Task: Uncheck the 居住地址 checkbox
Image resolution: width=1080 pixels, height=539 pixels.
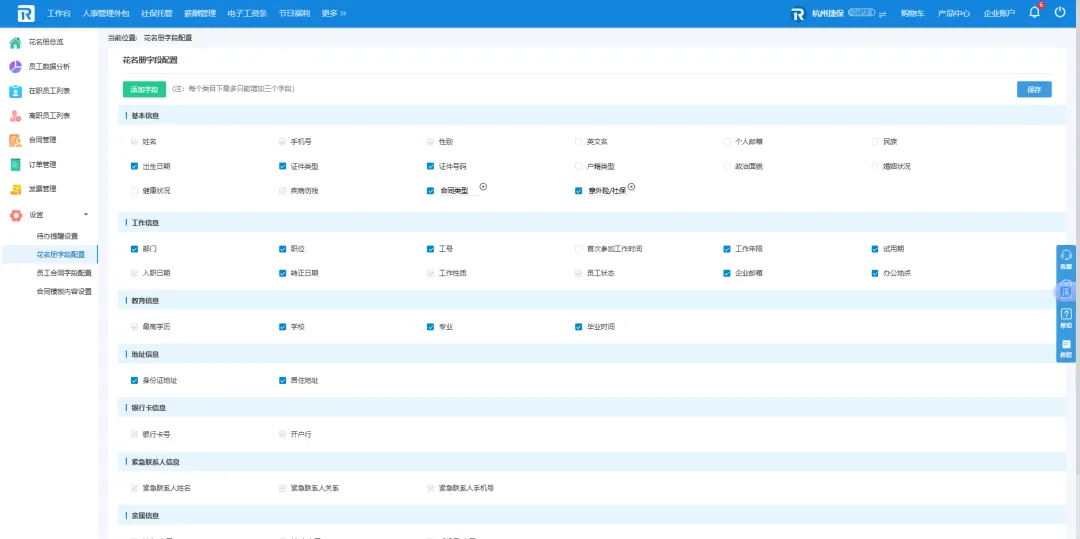Action: coord(282,380)
